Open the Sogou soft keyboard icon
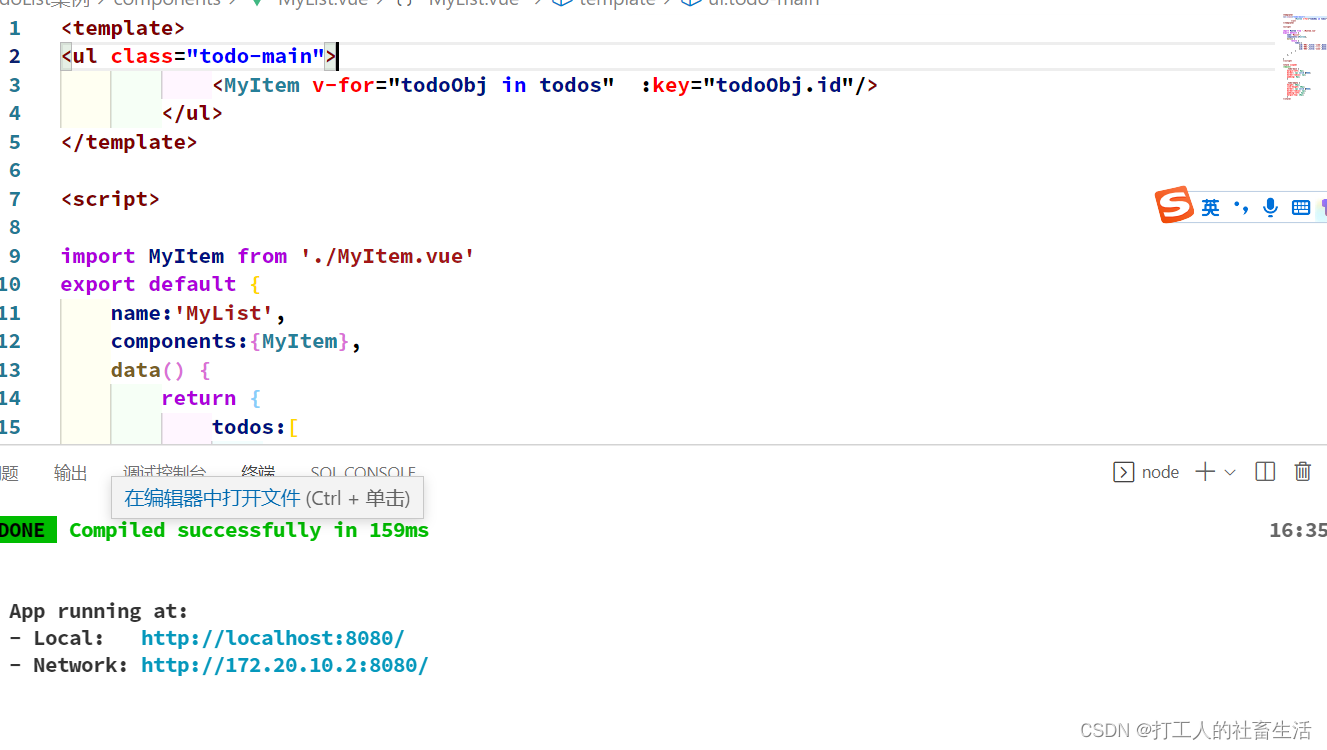This screenshot has width=1327, height=750. (1301, 206)
